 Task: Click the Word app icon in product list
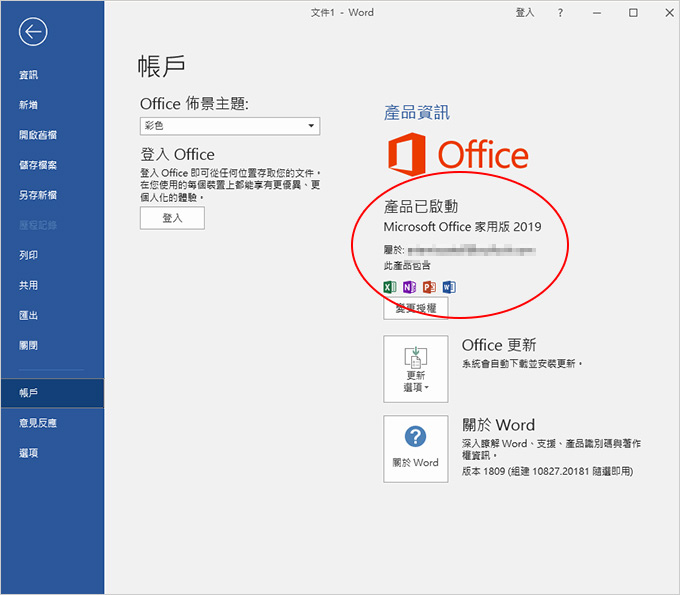pos(449,287)
